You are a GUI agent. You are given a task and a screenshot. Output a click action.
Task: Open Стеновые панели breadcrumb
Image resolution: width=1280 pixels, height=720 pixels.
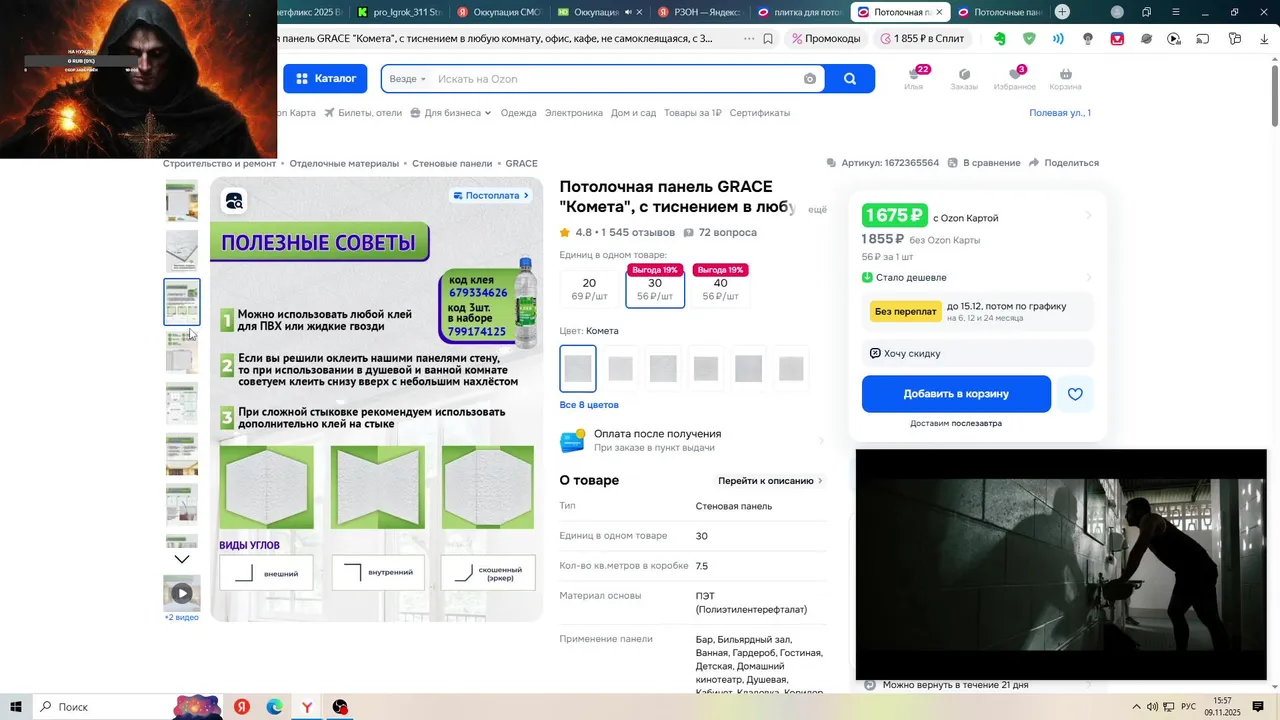452,163
